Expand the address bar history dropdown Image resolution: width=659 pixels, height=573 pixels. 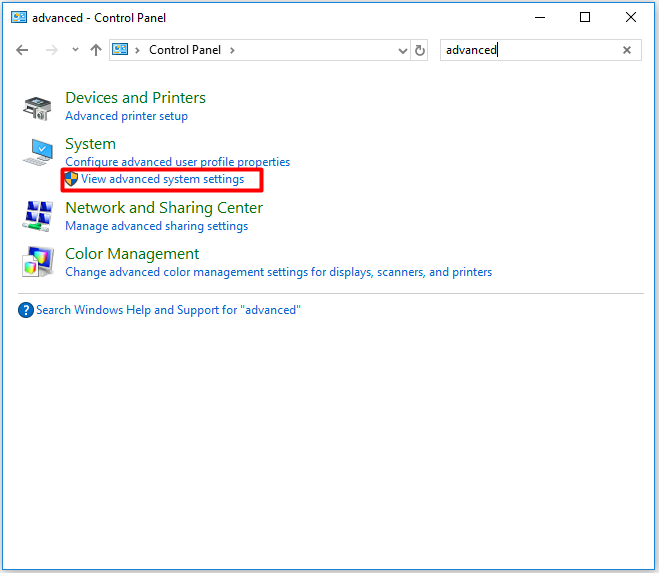tap(402, 51)
